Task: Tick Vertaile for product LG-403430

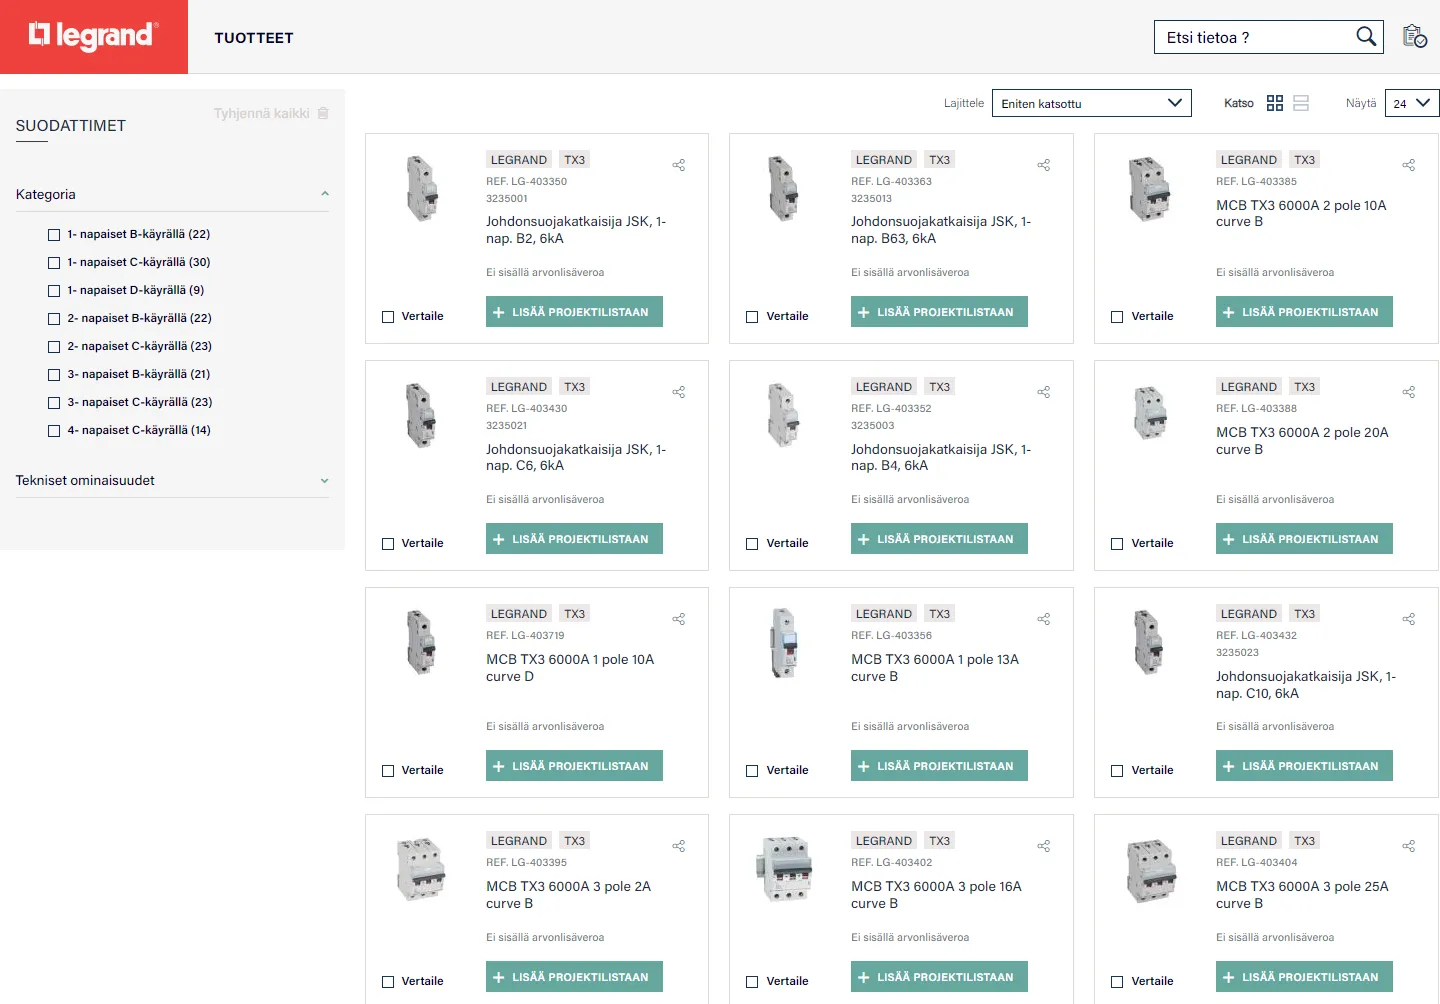Action: (388, 544)
